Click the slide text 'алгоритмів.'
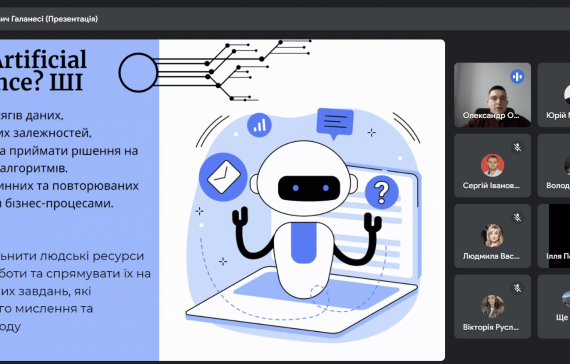 coord(34,168)
